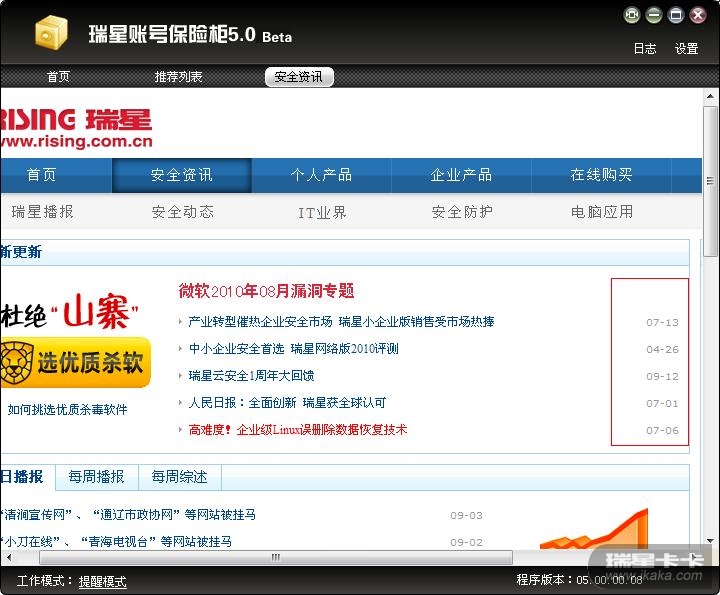The image size is (720, 595).
Task: Close the window with the red X button
Action: 698,15
